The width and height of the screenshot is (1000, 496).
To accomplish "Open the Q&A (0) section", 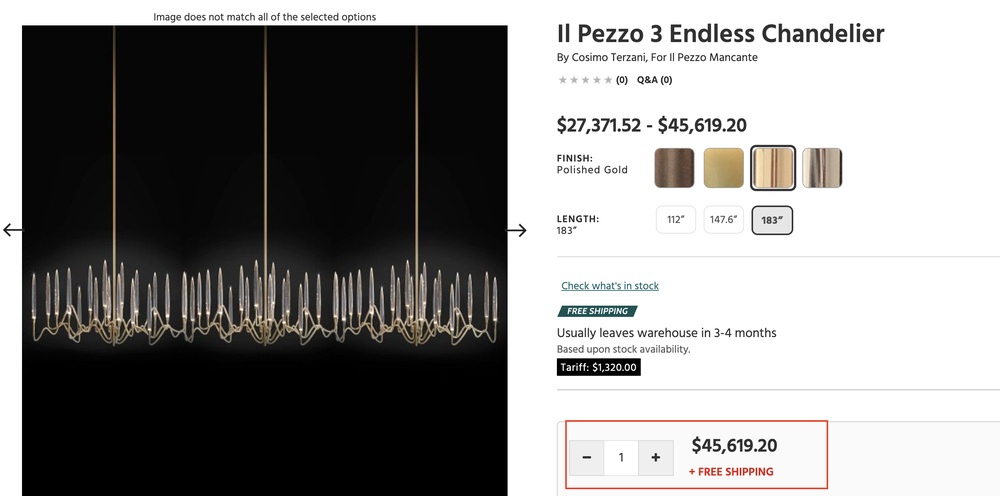I will (654, 80).
